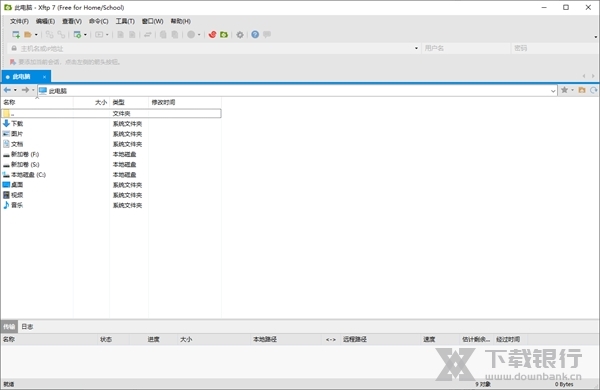The height and width of the screenshot is (390, 600).
Task: Click the first greyed document icon
Action: pyautogui.click(x=120, y=34)
